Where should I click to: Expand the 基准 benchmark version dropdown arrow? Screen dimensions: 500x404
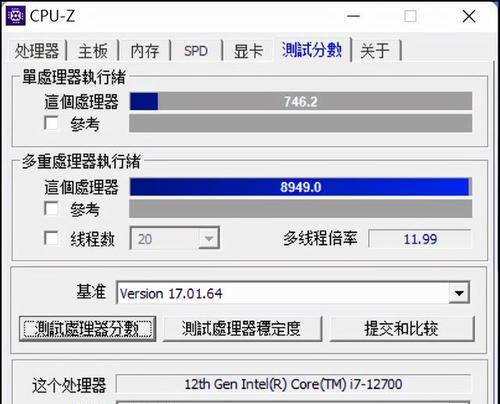(459, 293)
